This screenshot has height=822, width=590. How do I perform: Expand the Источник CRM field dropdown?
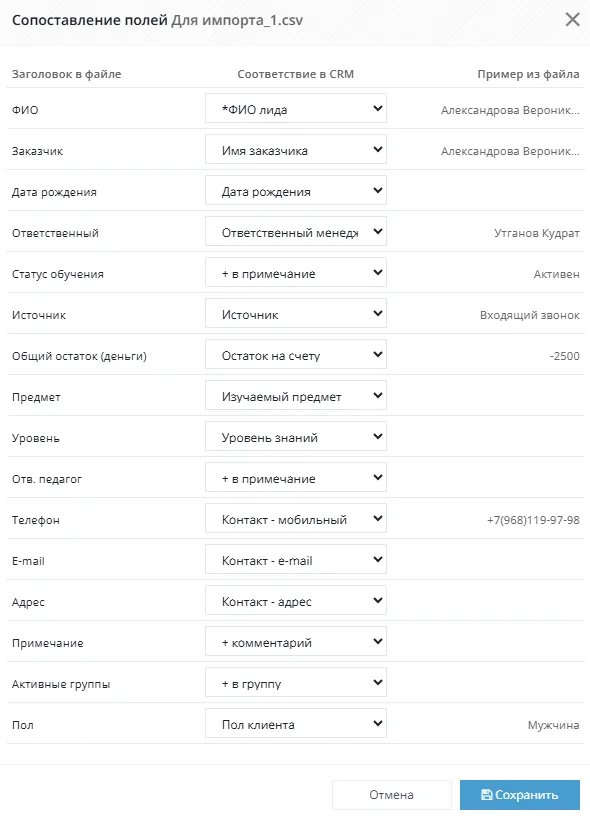tap(296, 313)
